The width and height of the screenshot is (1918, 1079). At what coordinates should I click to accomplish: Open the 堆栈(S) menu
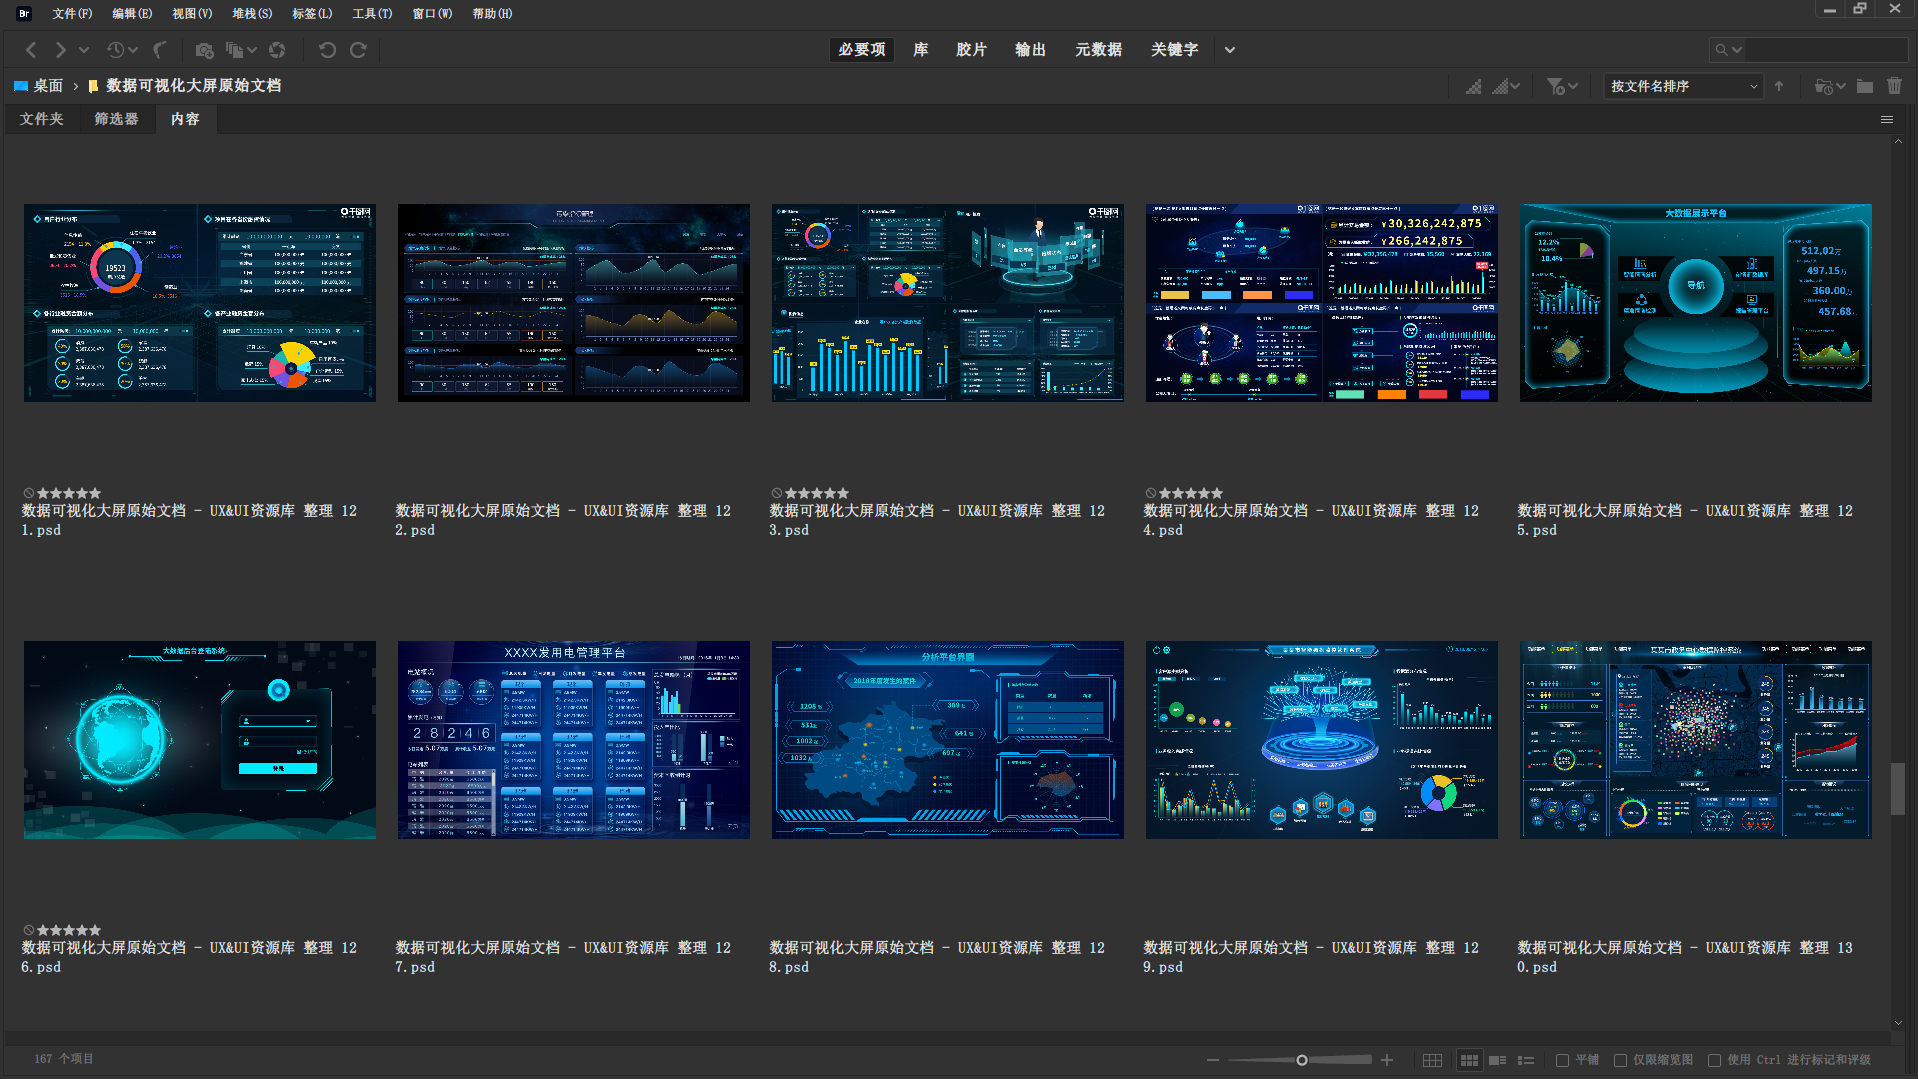pos(252,14)
